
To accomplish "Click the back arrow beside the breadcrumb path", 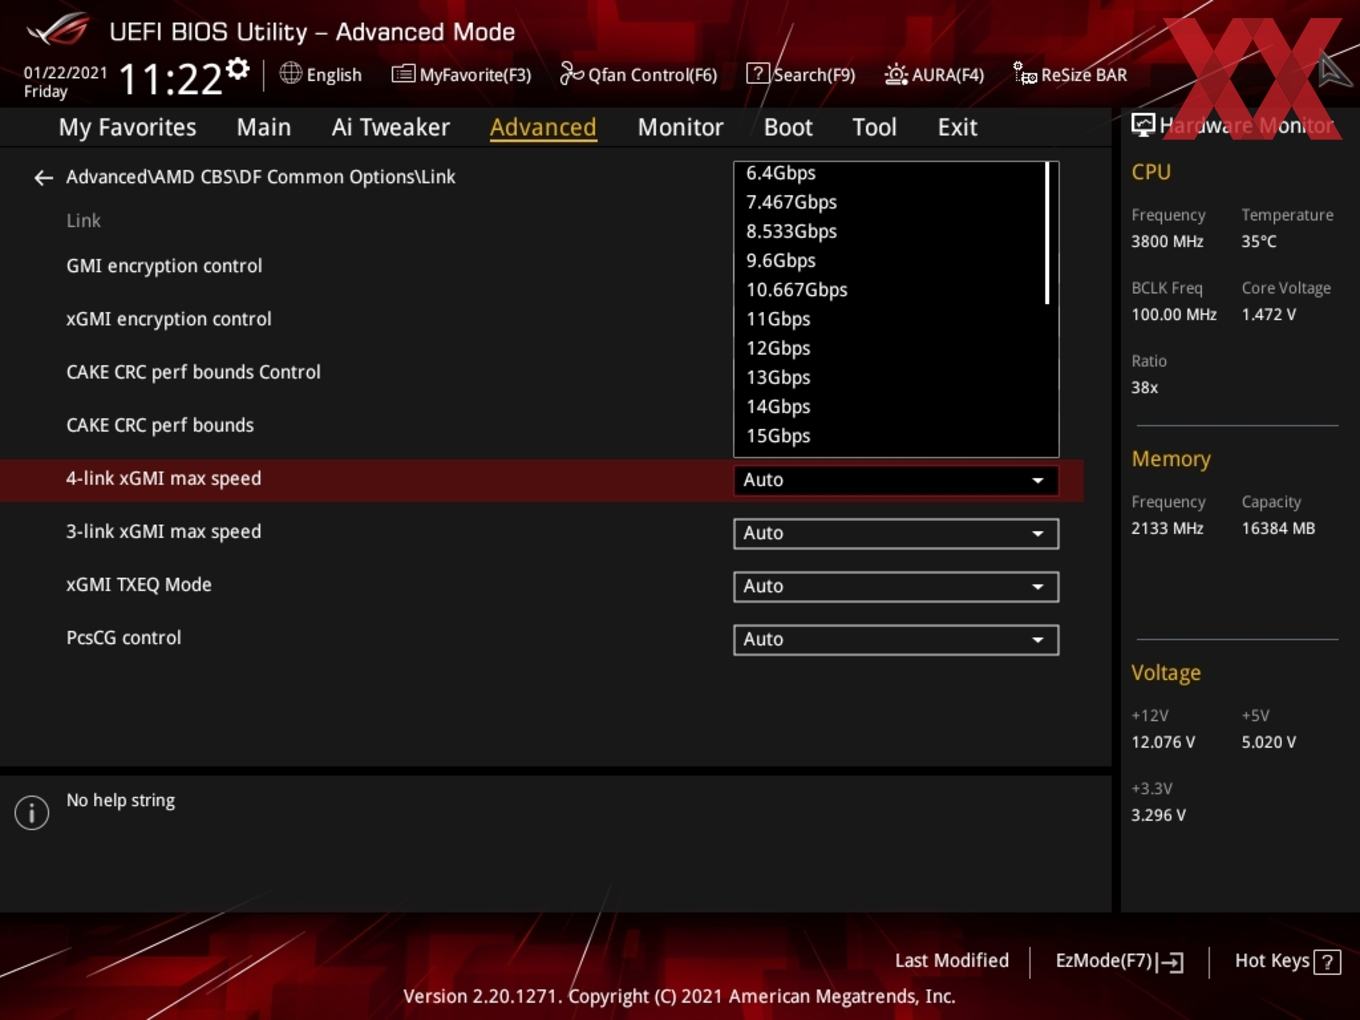I will (x=43, y=178).
